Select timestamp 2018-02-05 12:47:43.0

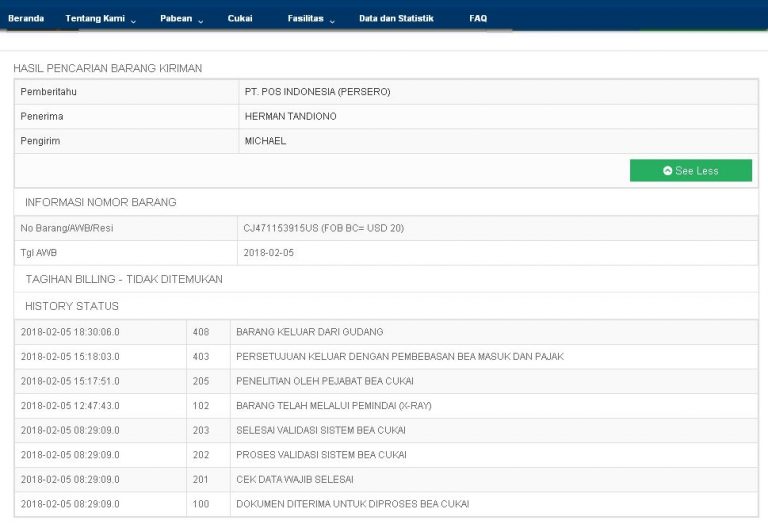pos(70,406)
